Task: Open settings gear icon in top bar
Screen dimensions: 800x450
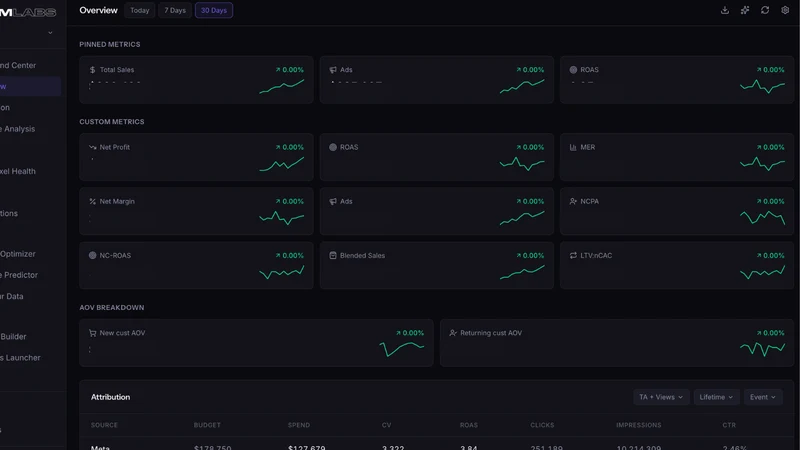Action: pos(785,10)
